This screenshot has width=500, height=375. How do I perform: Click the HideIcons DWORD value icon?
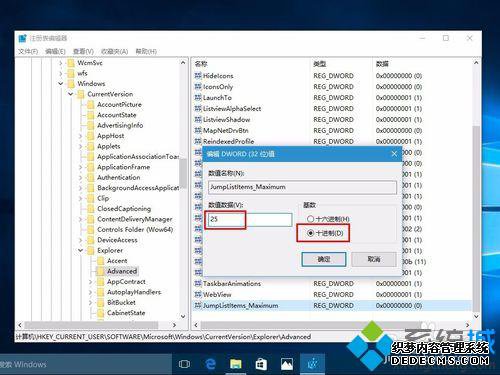[198, 76]
